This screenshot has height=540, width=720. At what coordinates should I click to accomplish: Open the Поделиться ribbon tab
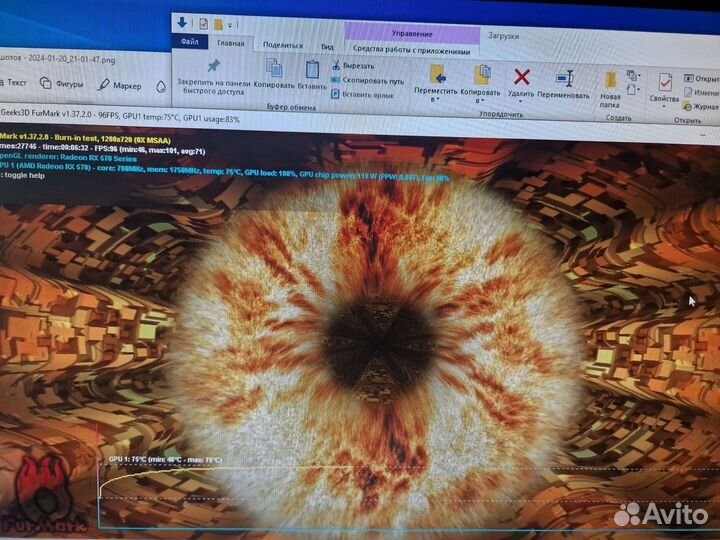point(282,45)
